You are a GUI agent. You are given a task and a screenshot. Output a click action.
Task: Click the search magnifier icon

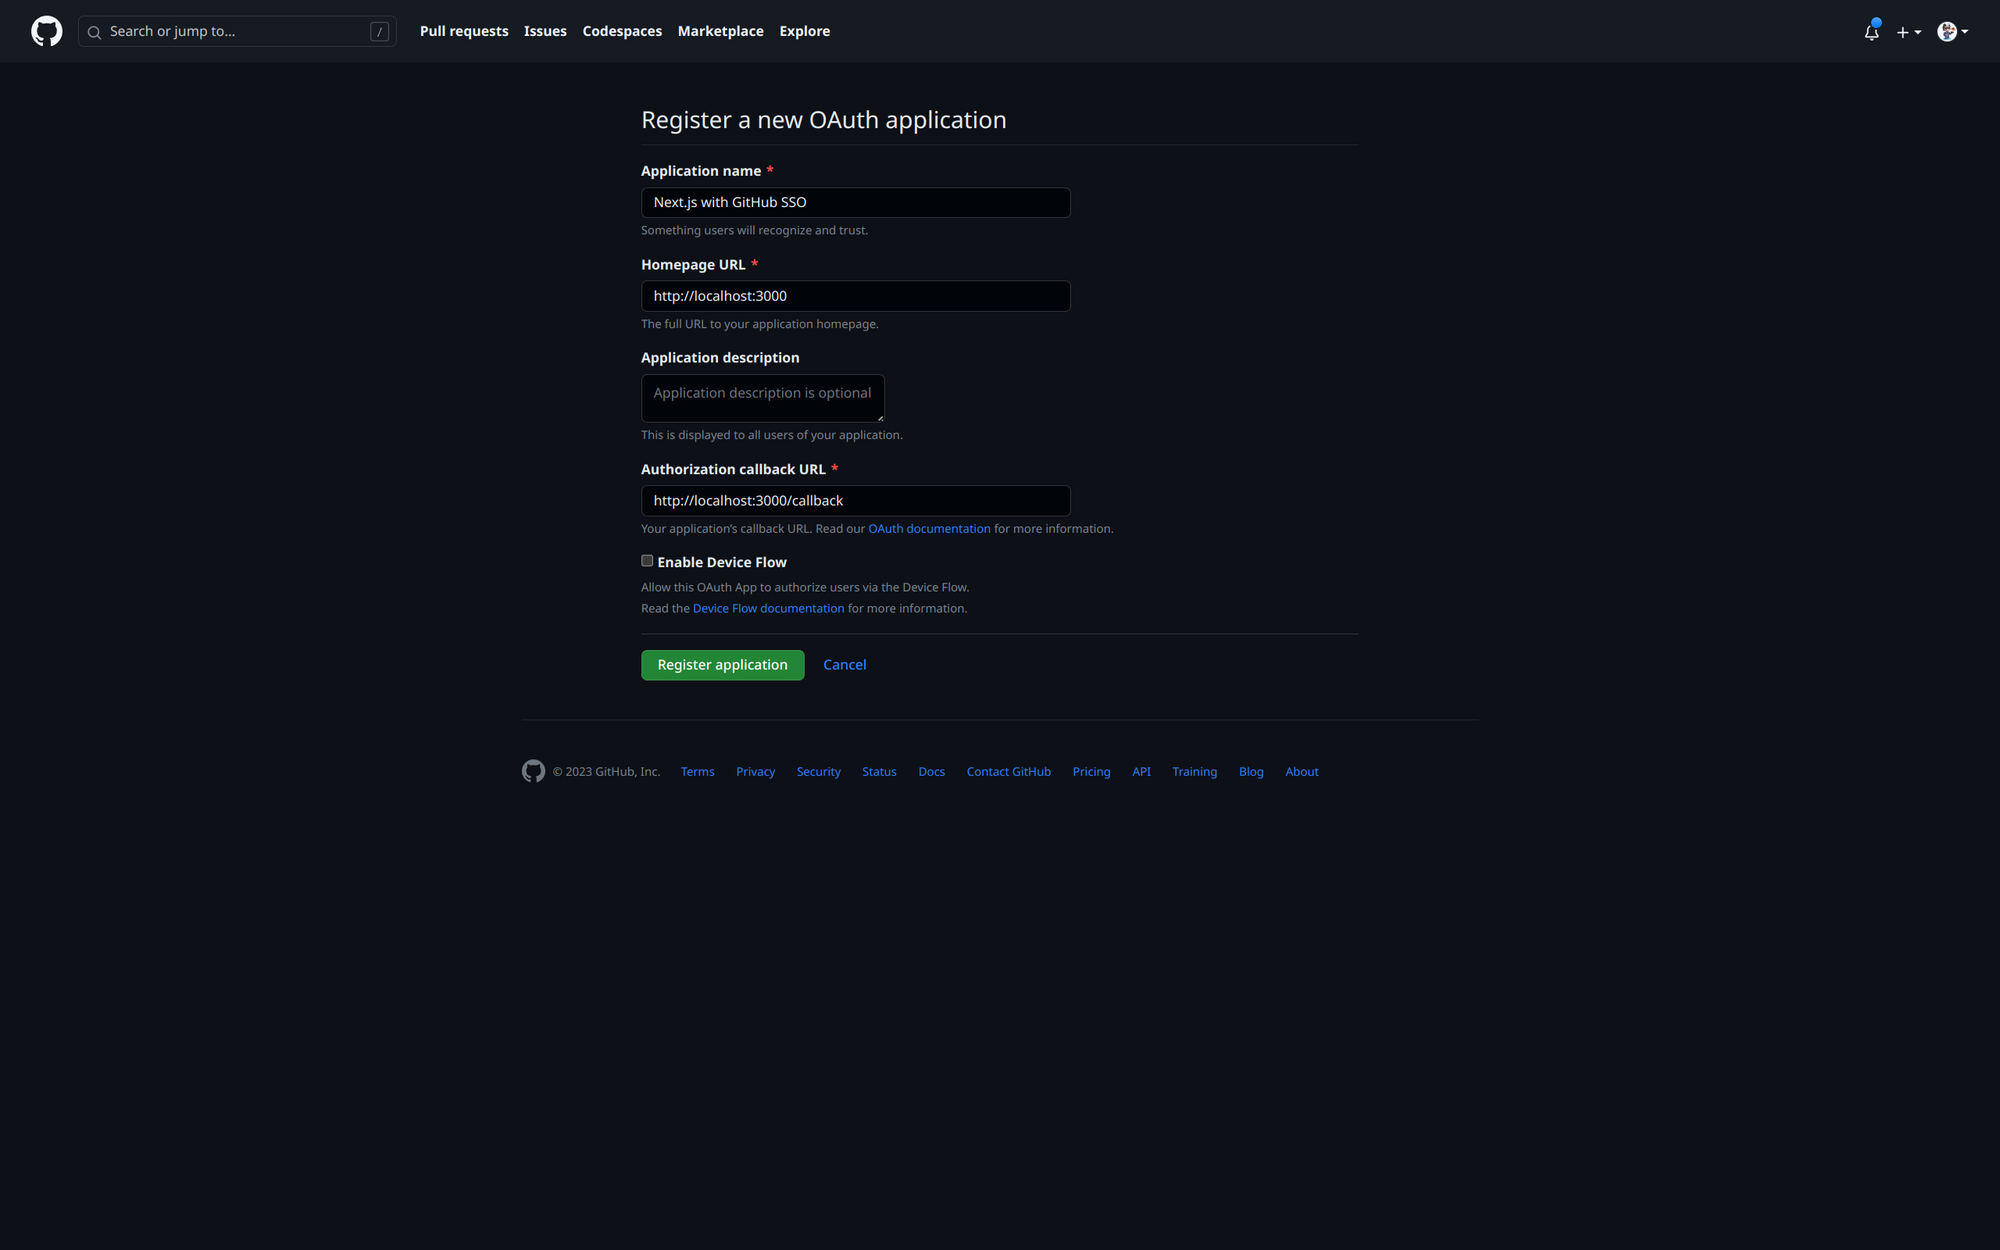coord(94,32)
